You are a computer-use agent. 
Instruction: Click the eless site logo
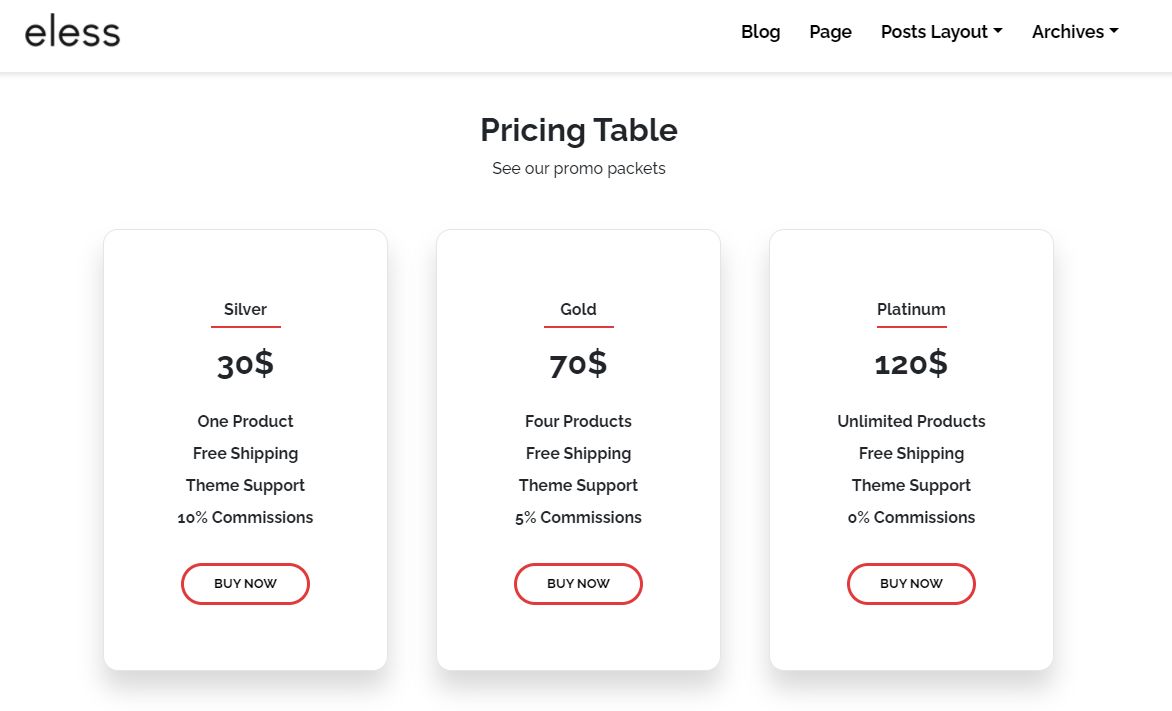pos(72,32)
